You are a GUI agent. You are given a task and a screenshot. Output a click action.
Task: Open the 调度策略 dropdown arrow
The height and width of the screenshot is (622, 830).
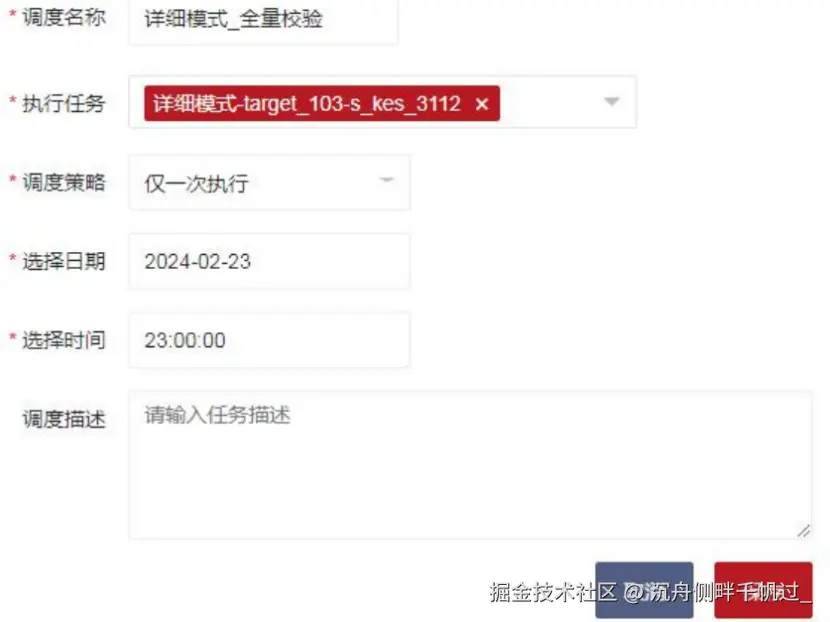[x=387, y=180]
